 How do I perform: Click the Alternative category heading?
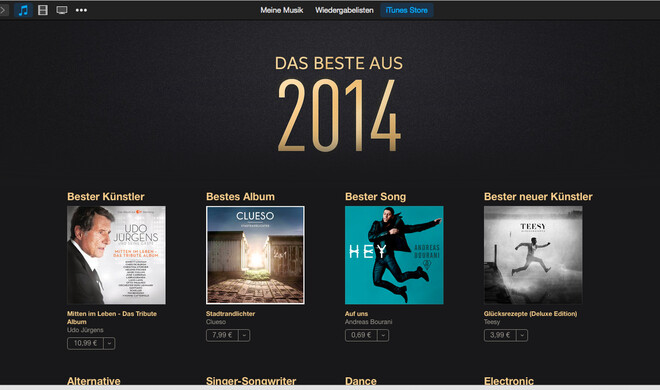[x=93, y=381]
